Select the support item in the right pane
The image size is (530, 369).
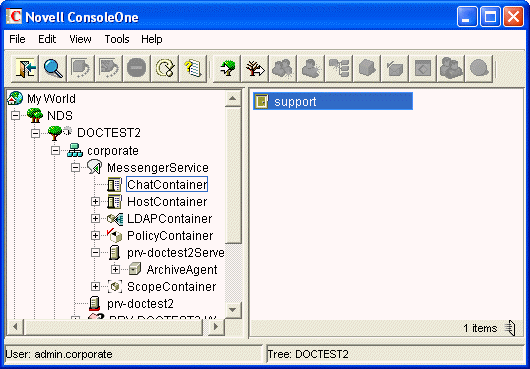click(333, 101)
